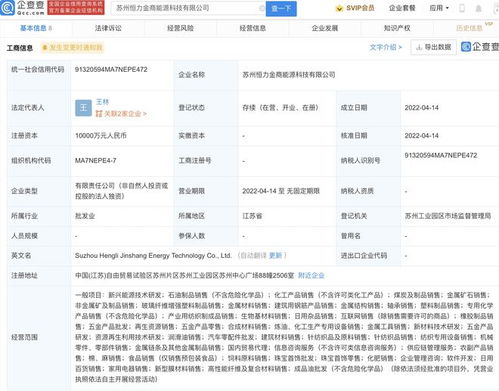Select English name Suzhou Hengli Jinshang Energy Technology
Screen dimensions: 499x391
153,256
